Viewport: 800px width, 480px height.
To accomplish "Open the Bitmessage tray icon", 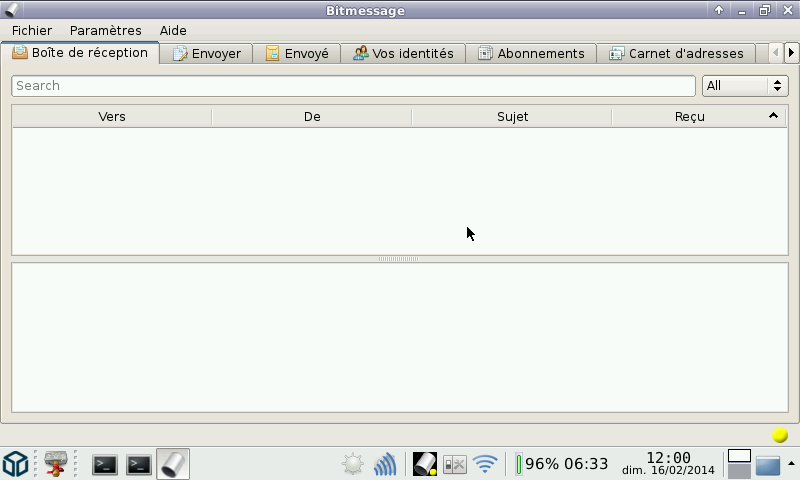I will tap(425, 464).
